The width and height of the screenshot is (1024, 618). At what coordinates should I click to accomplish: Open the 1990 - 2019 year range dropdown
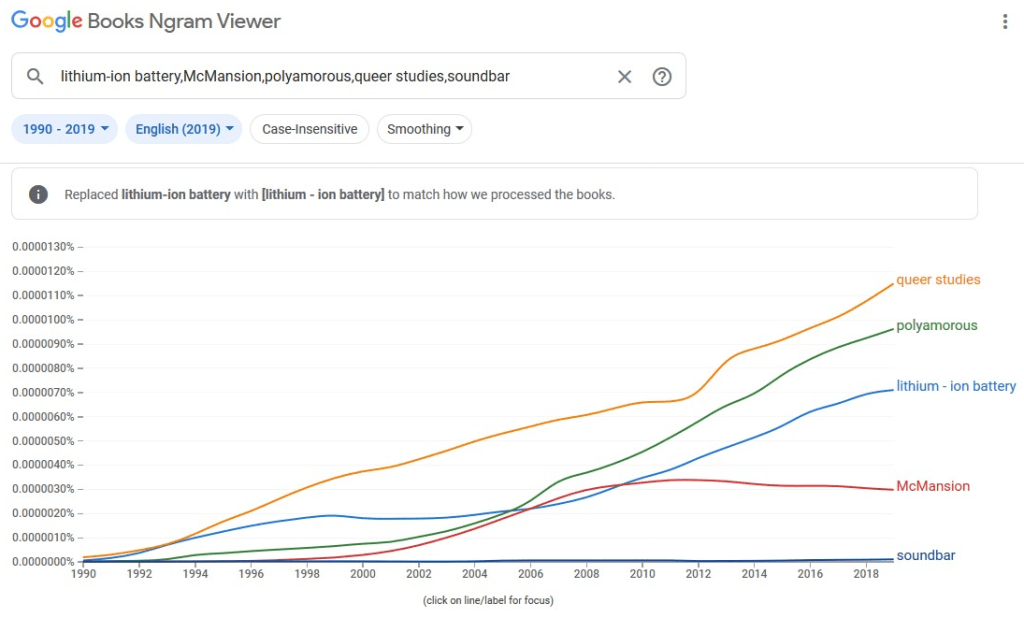pyautogui.click(x=65, y=129)
